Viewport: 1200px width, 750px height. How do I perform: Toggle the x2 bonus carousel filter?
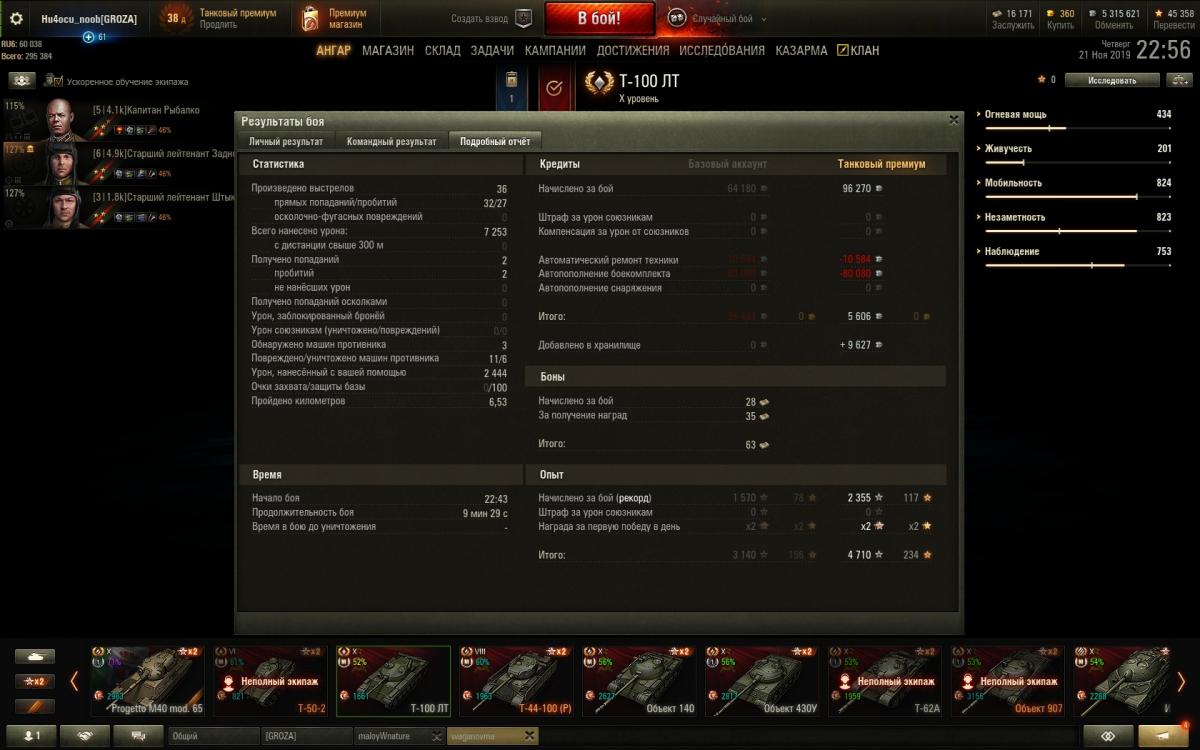point(35,681)
